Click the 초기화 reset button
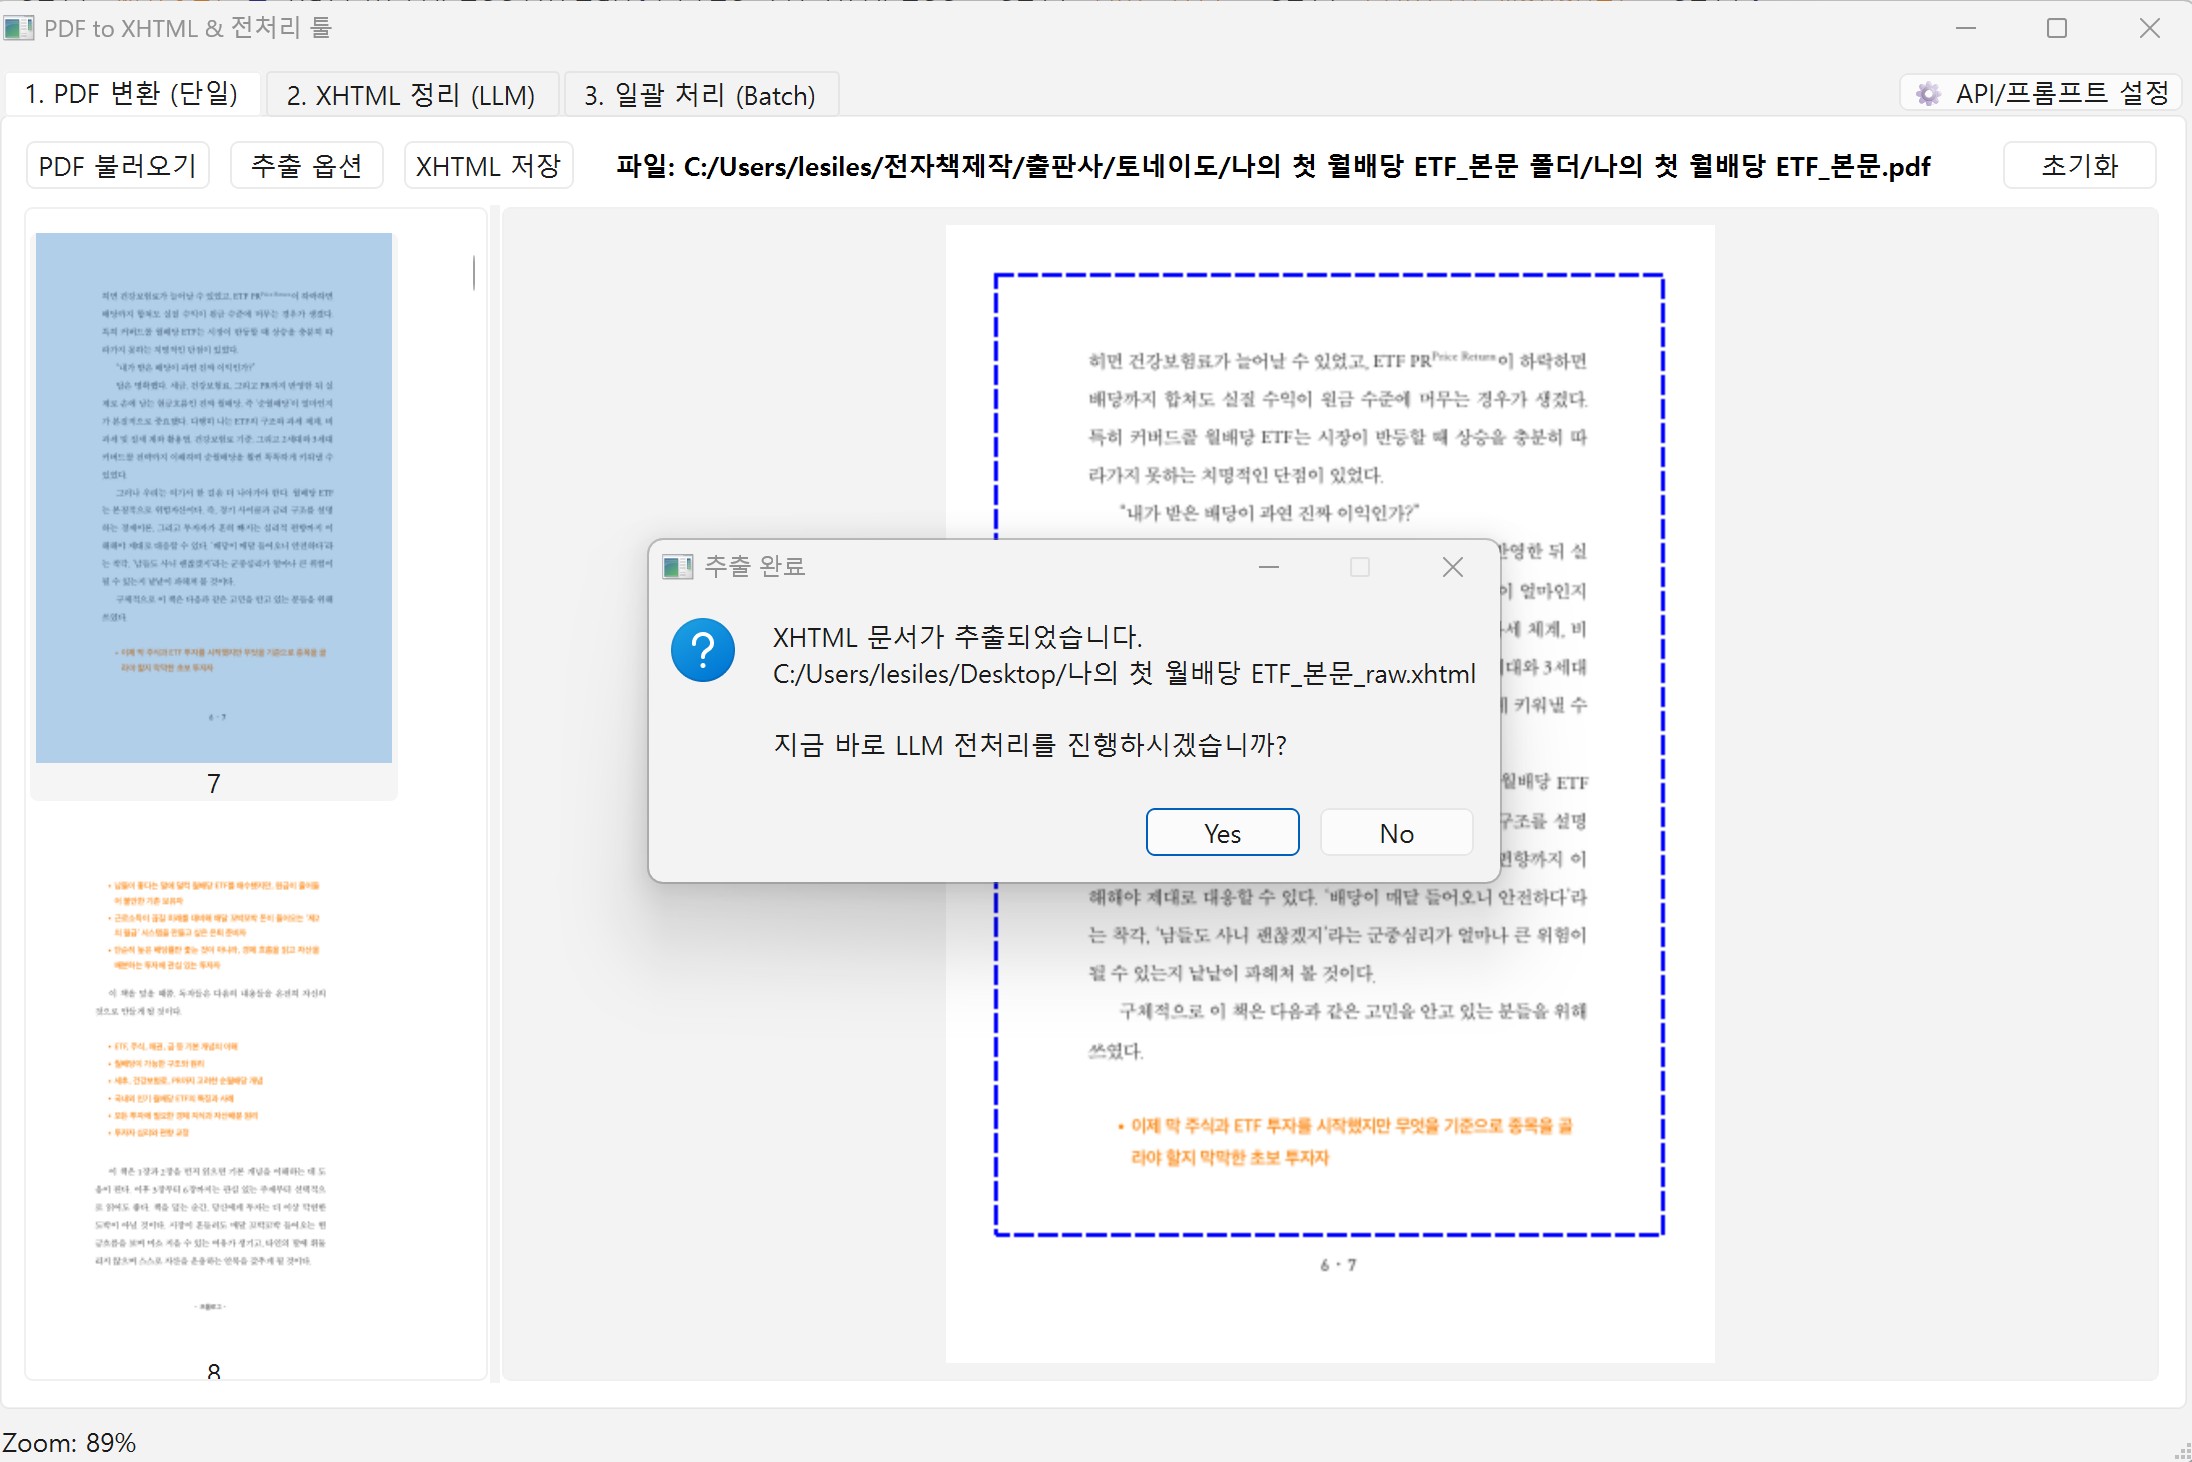The height and width of the screenshot is (1462, 2192). click(2079, 166)
